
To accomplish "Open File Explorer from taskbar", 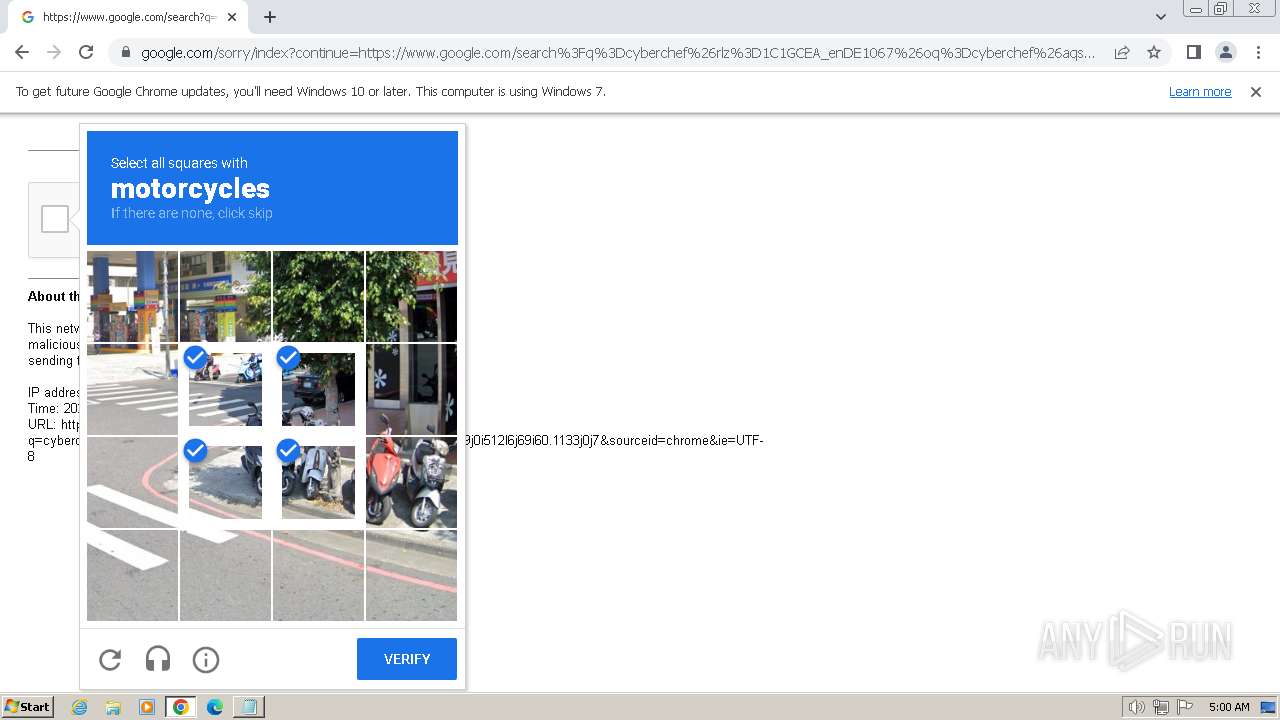I will [x=113, y=707].
